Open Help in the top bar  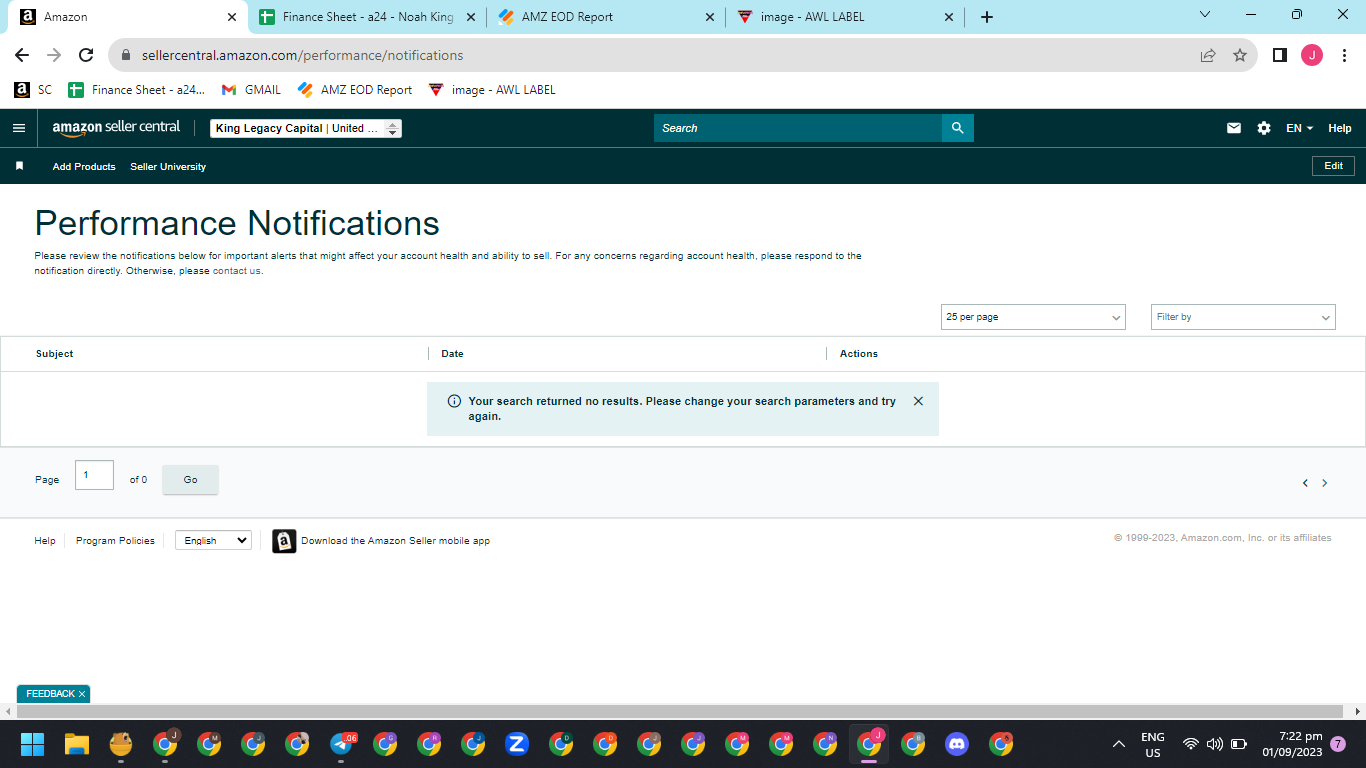click(1340, 128)
